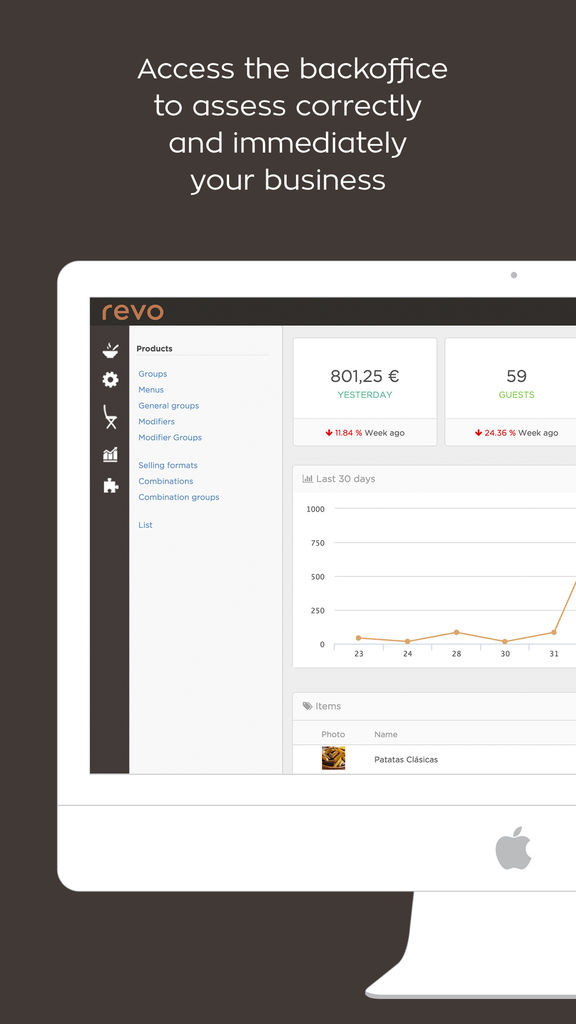Click the chart data point for day 31

(x=554, y=632)
